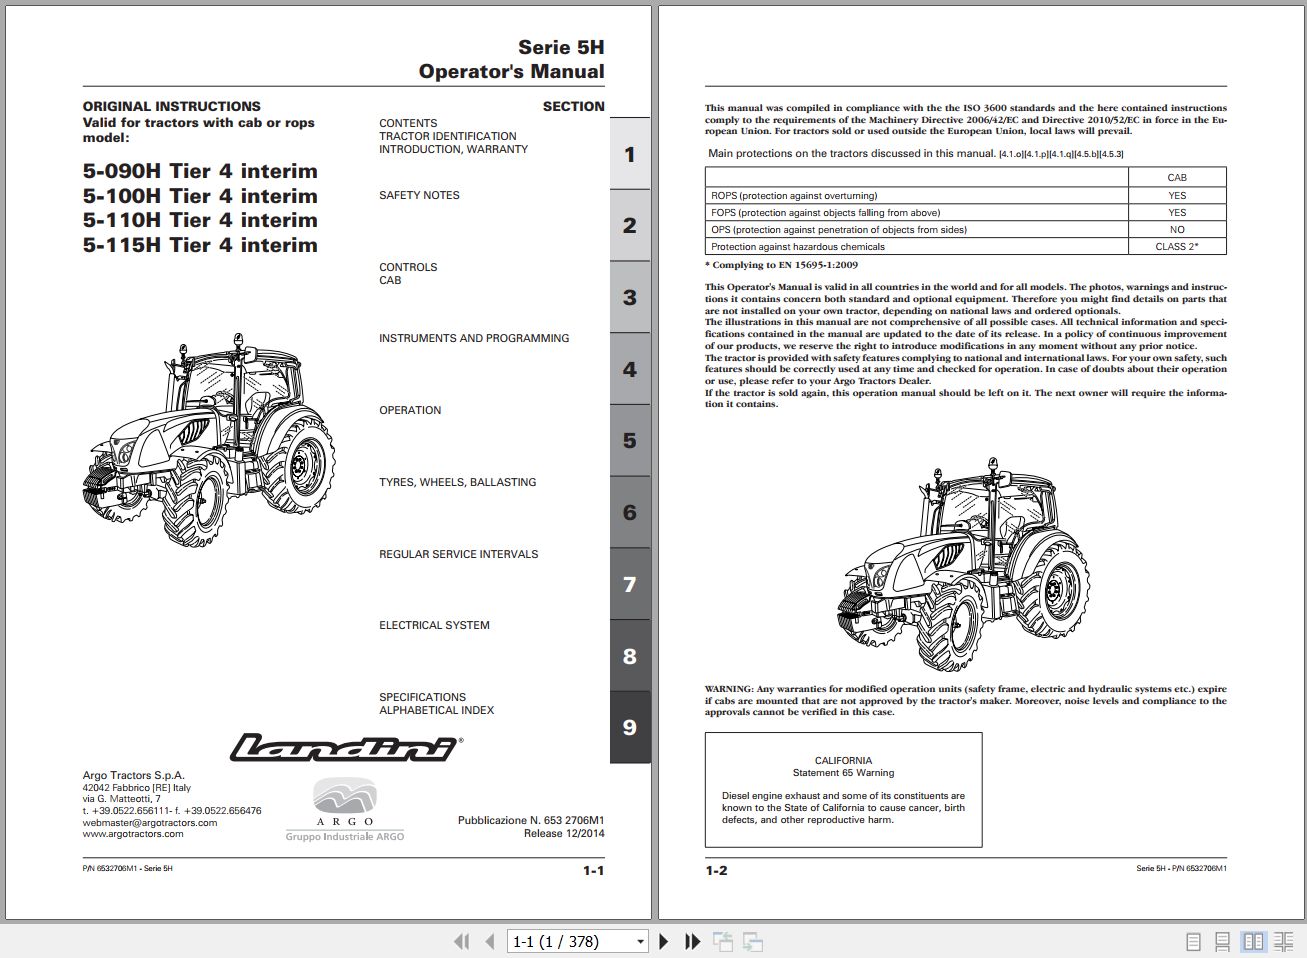The image size is (1307, 958).
Task: Click the www.argotractors.com web address
Action: [133, 834]
